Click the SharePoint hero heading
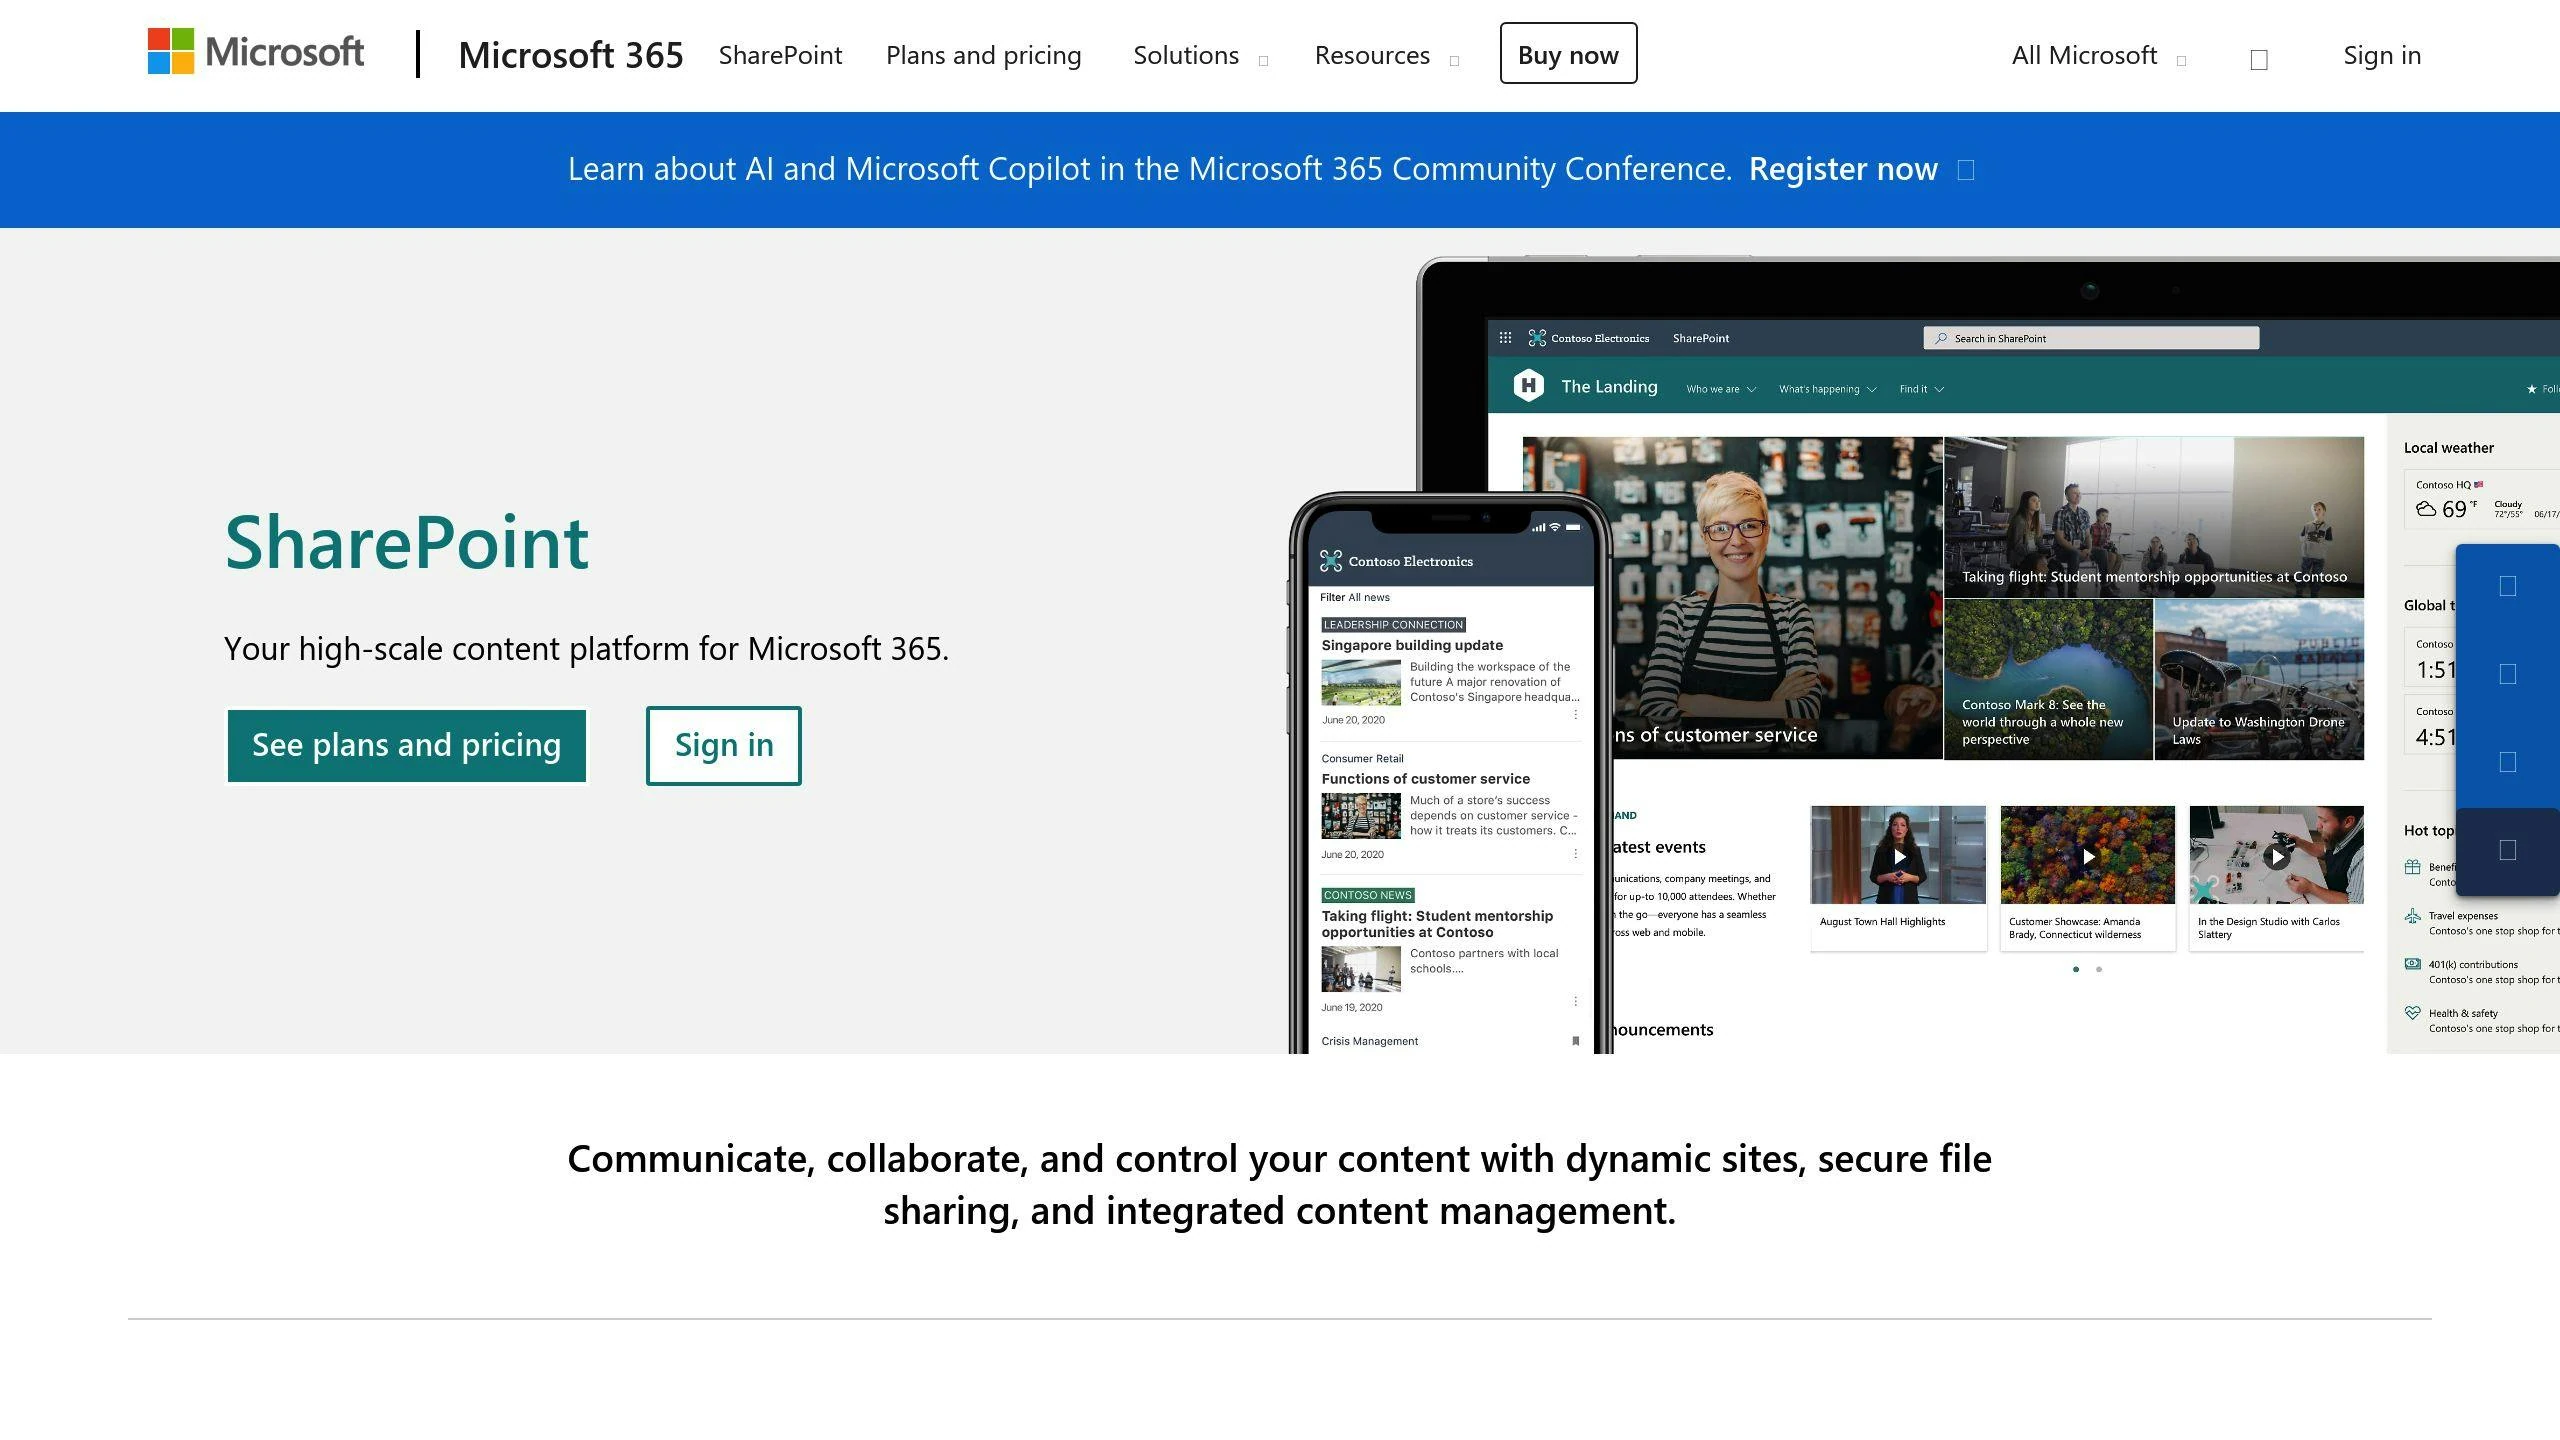The height and width of the screenshot is (1440, 2560). 407,542
